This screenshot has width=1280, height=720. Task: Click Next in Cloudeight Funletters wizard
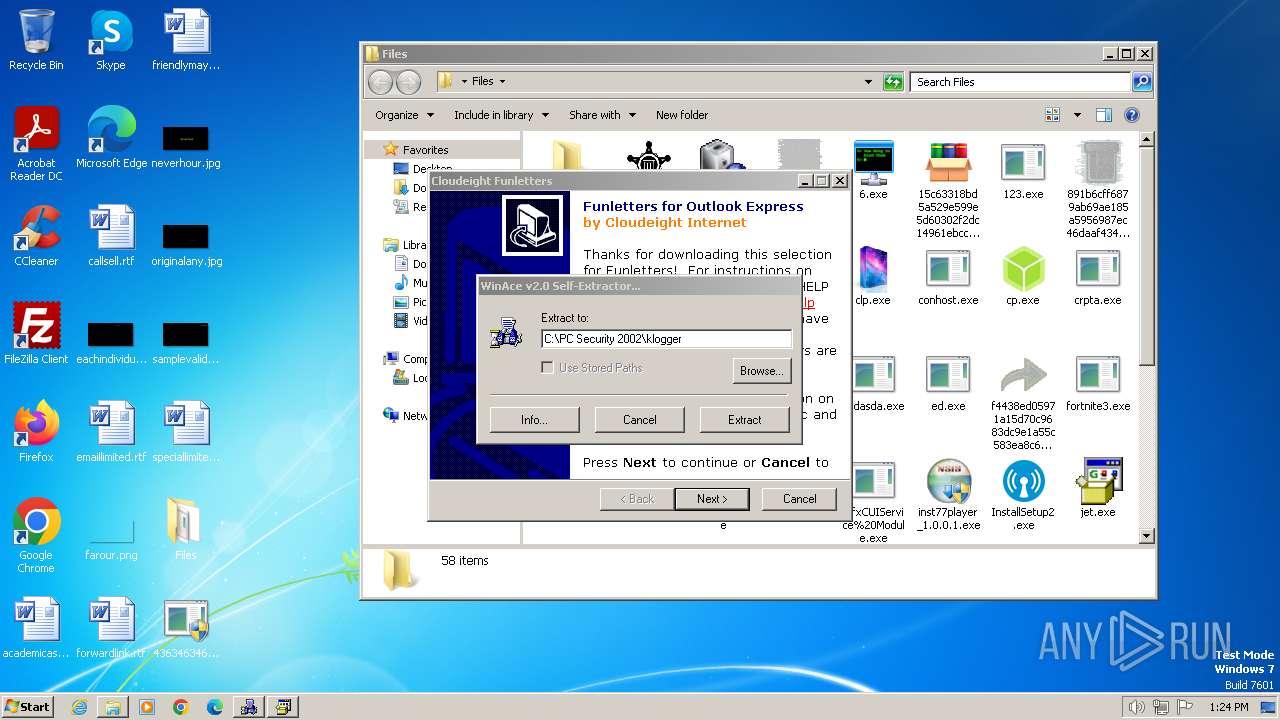coord(712,499)
